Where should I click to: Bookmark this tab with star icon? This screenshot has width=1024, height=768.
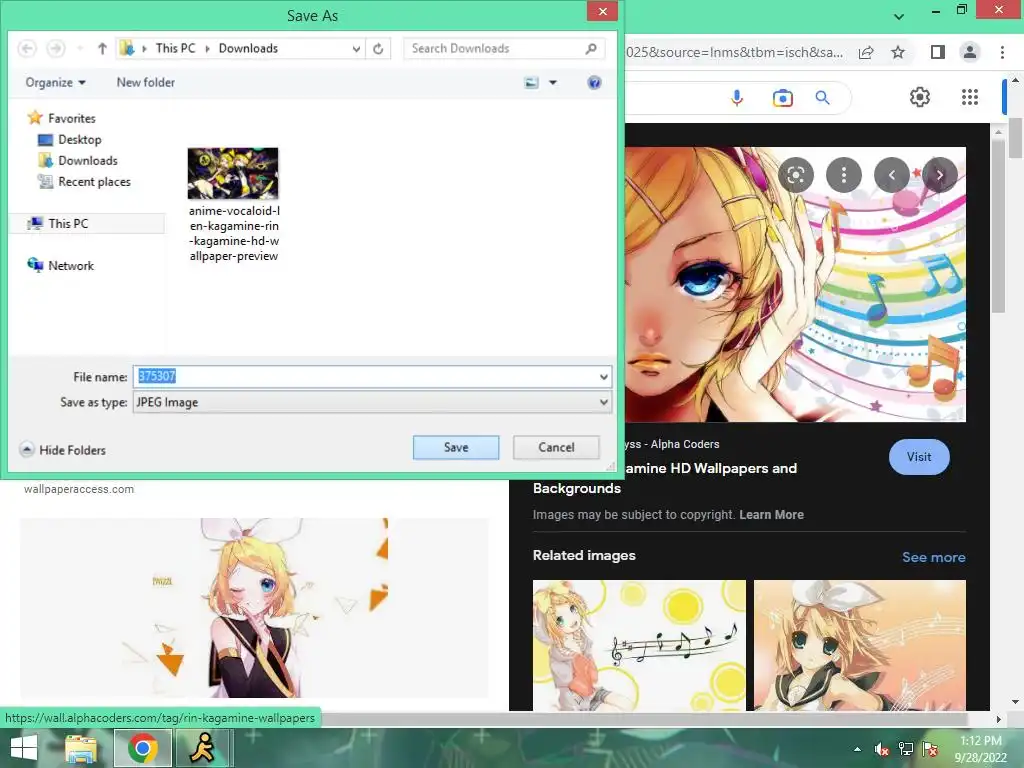(898, 52)
